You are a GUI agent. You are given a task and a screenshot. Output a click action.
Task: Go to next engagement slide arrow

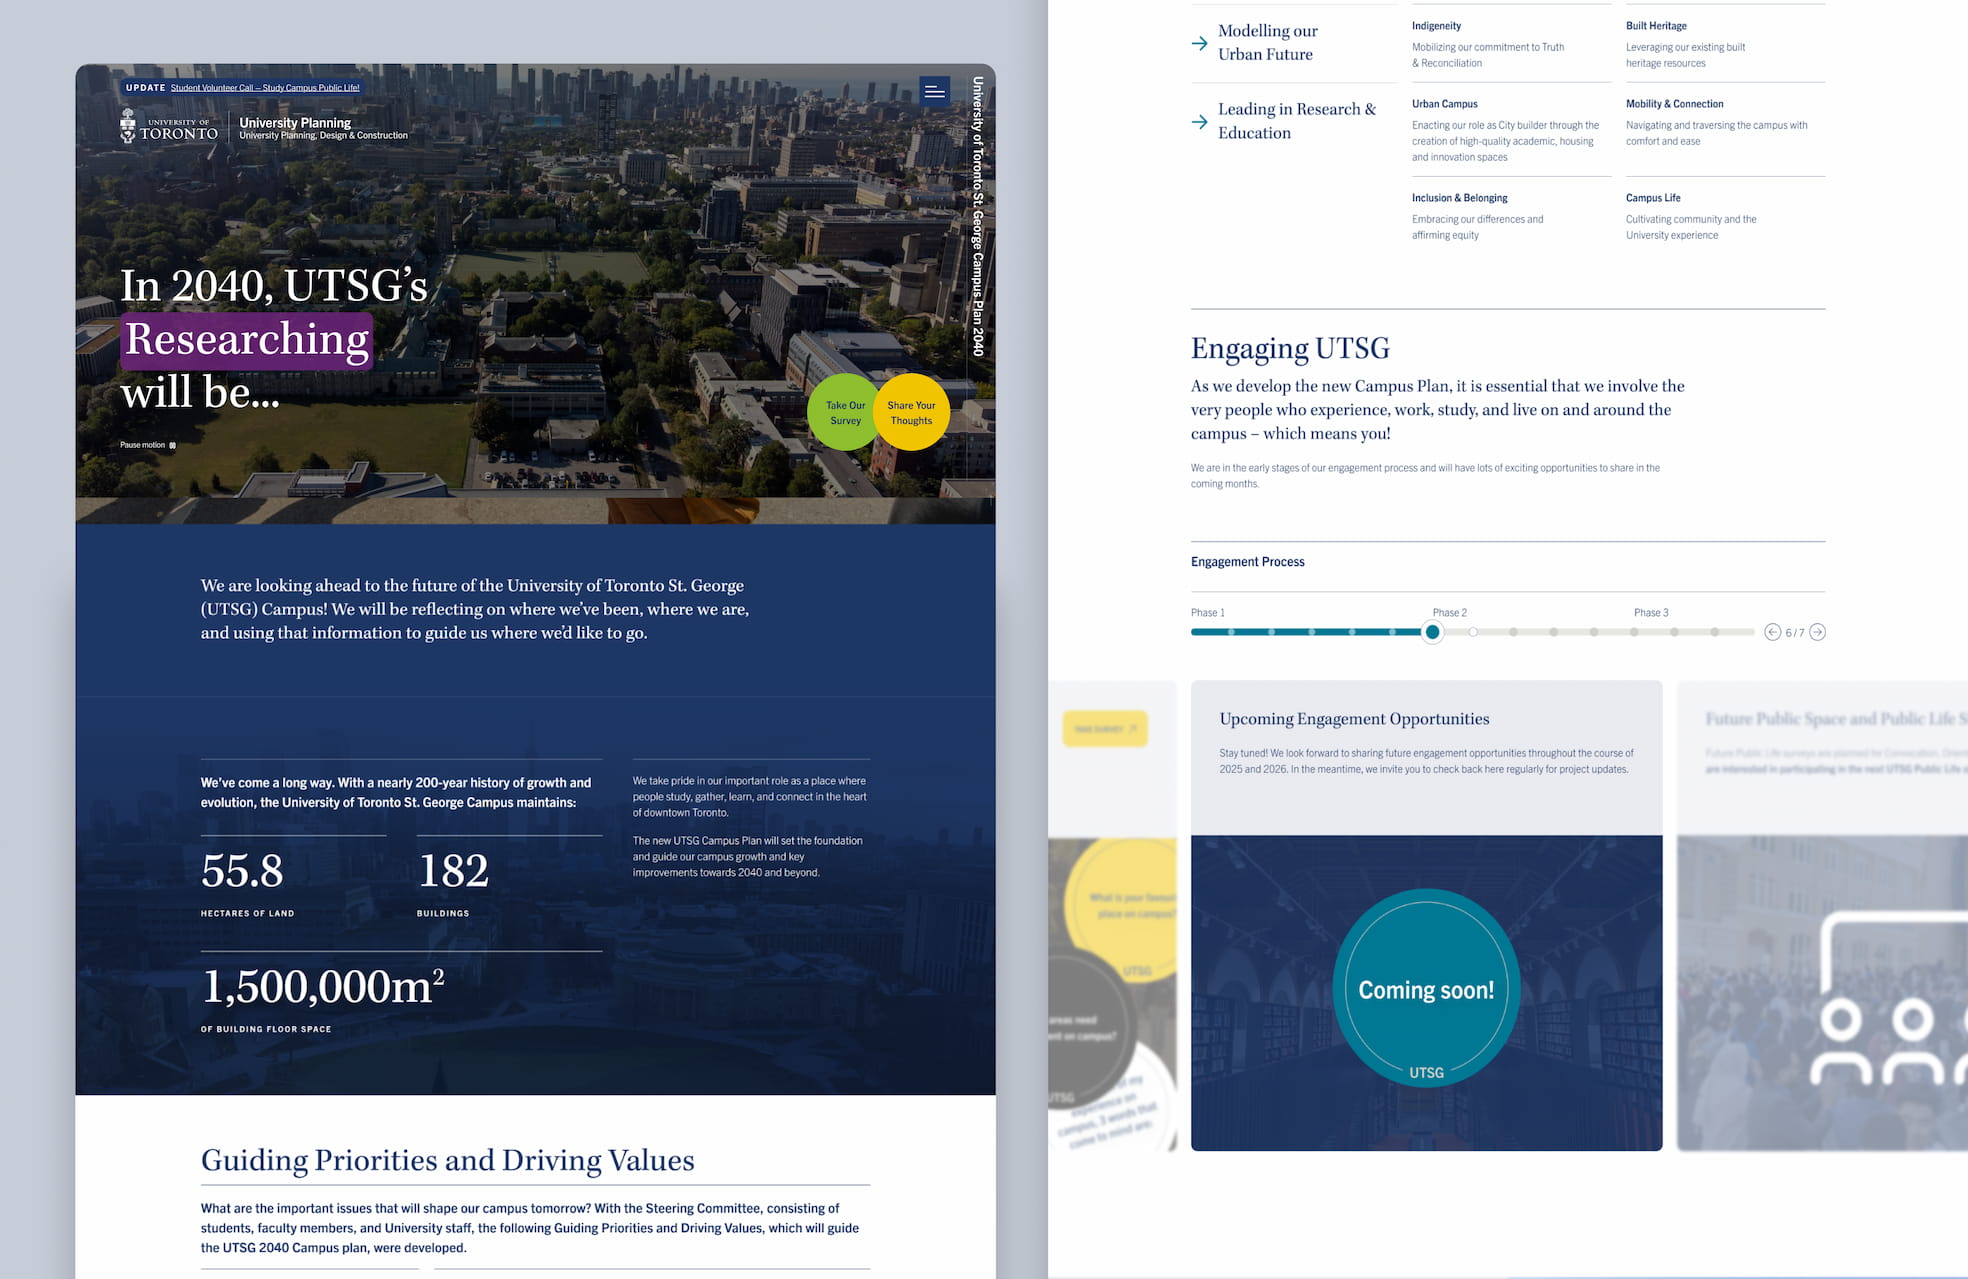click(1818, 632)
